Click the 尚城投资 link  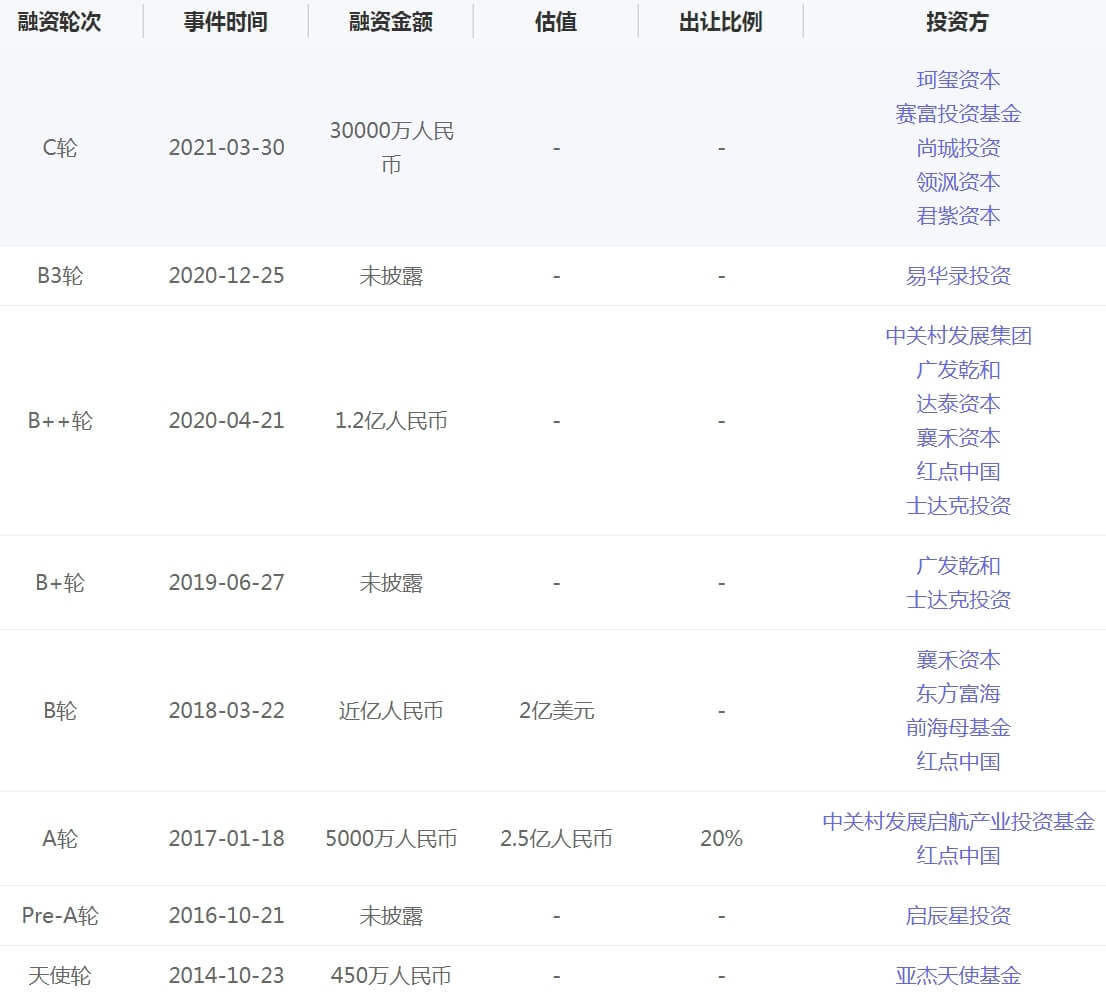click(x=958, y=148)
